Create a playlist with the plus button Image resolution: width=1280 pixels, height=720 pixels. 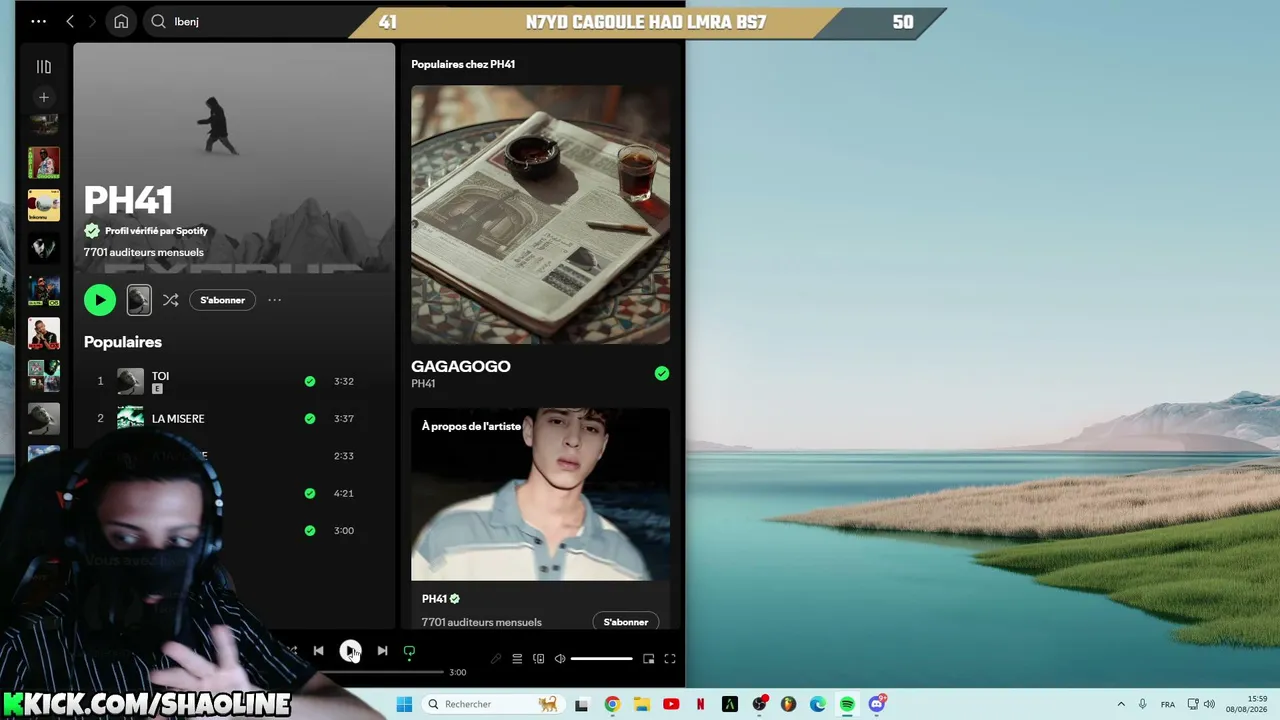[43, 97]
